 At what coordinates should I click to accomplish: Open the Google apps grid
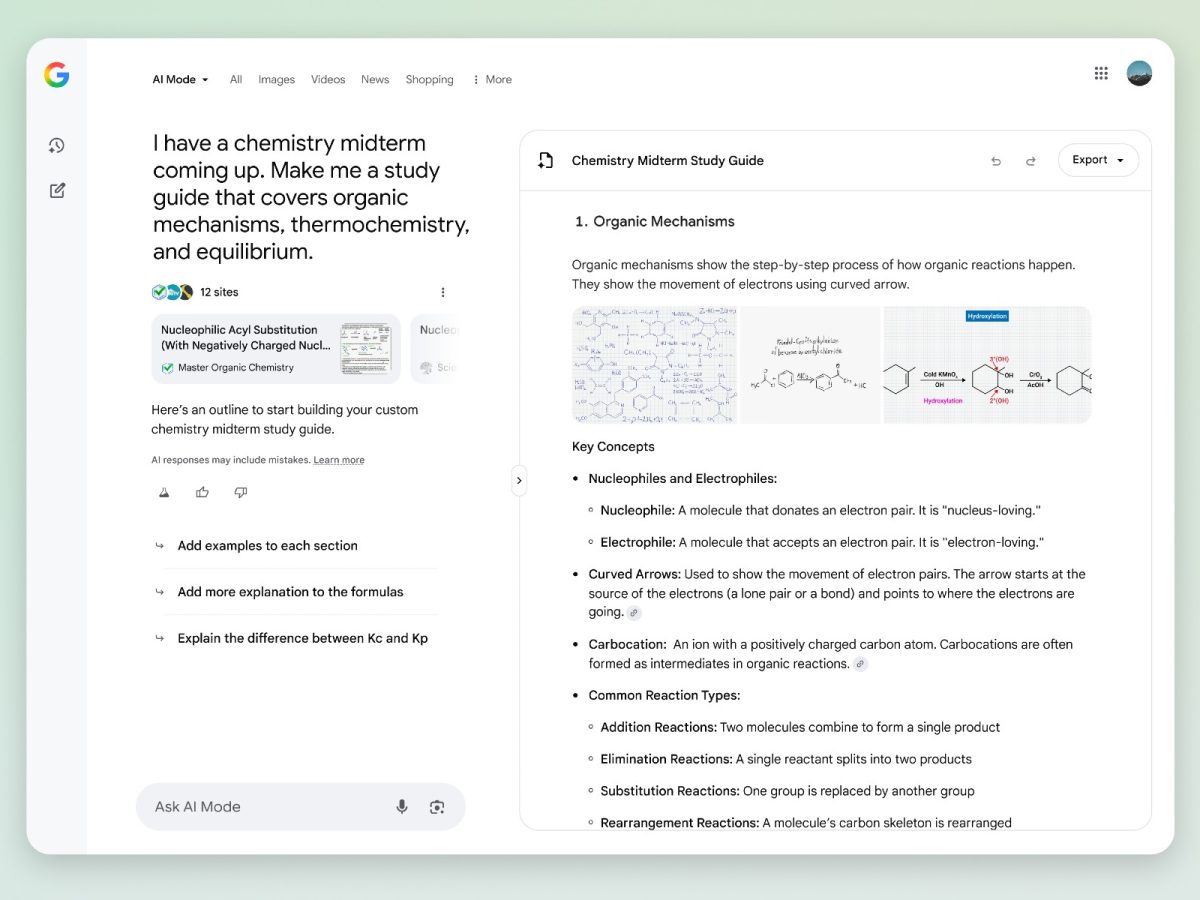pyautogui.click(x=1101, y=73)
